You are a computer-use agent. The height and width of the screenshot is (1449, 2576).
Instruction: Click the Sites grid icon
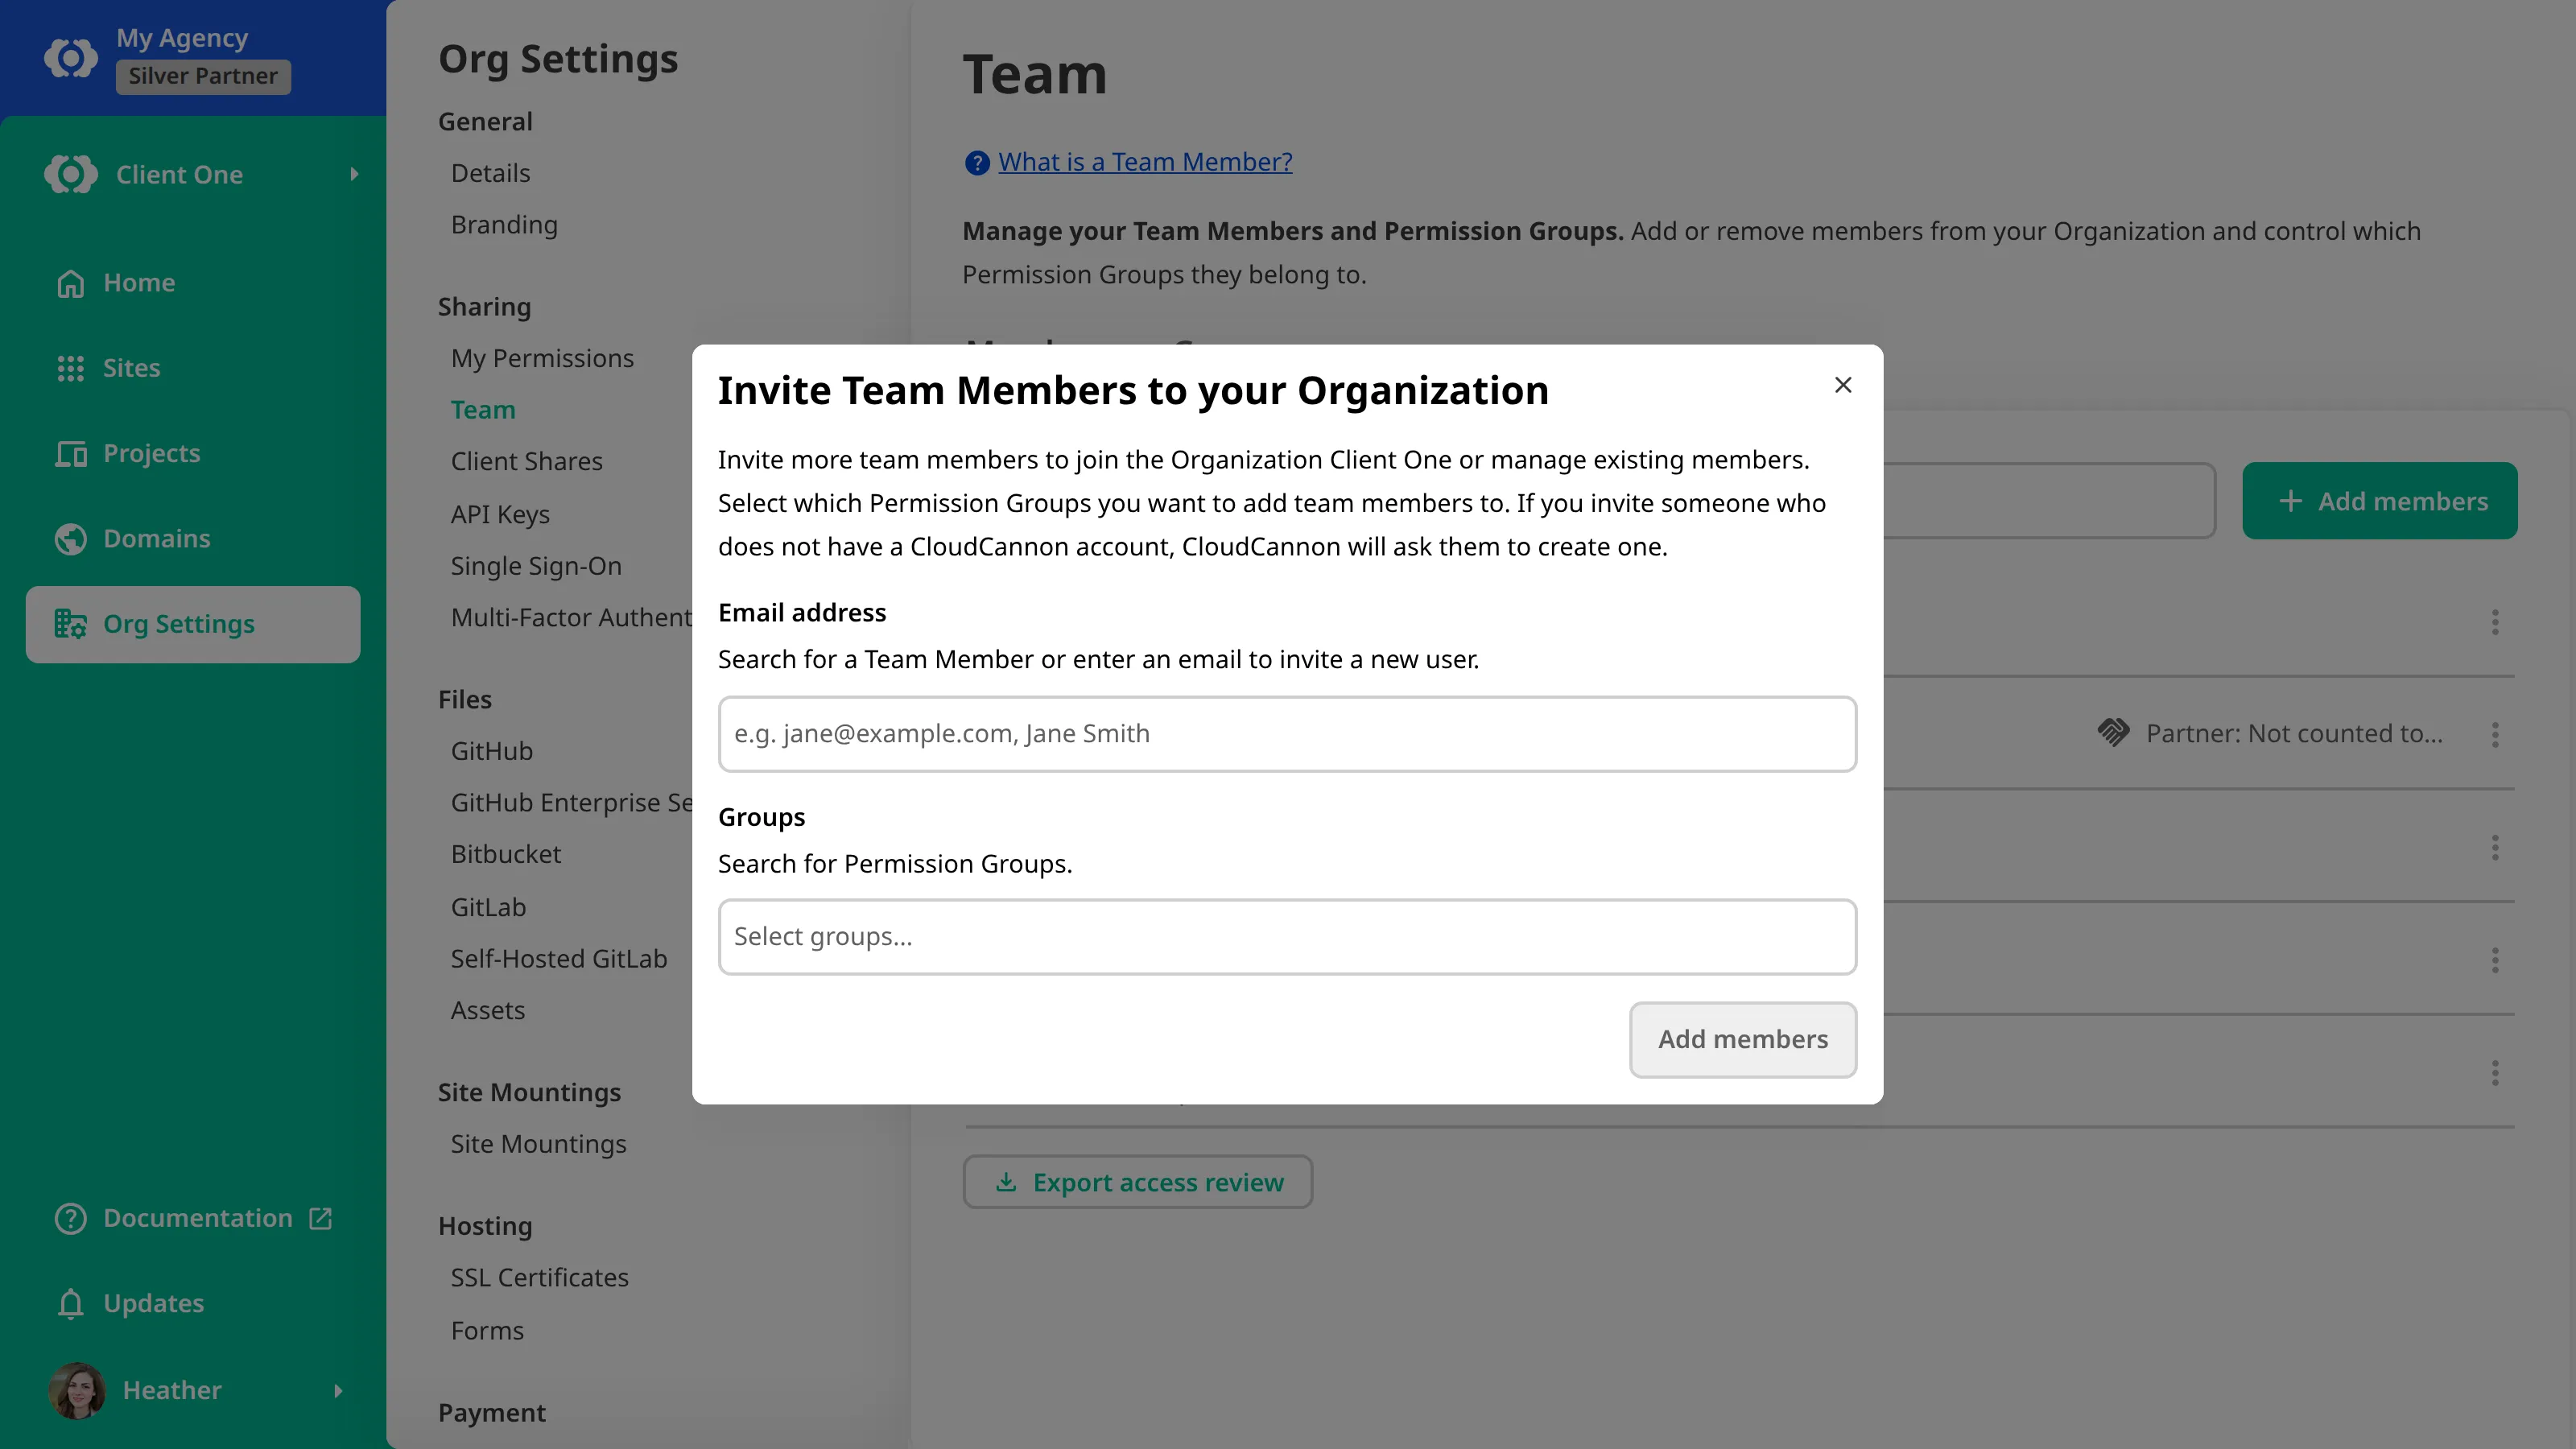pos(70,368)
